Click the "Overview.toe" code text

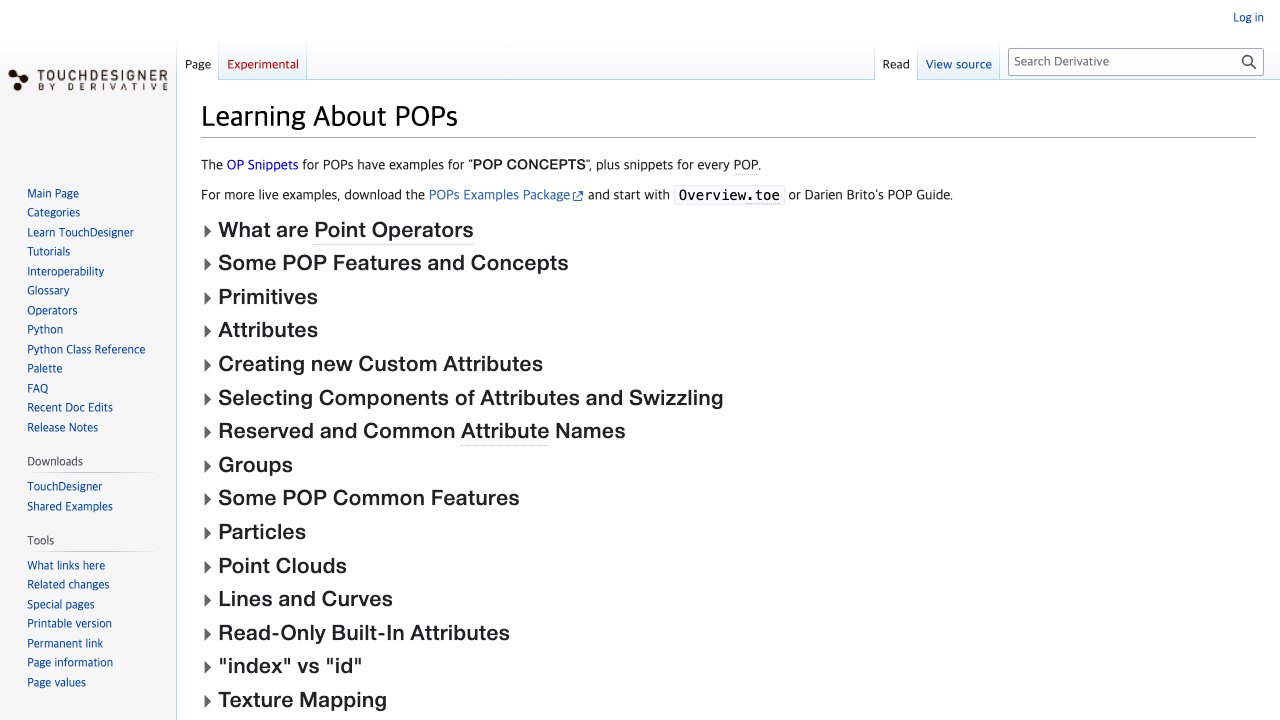click(x=729, y=195)
